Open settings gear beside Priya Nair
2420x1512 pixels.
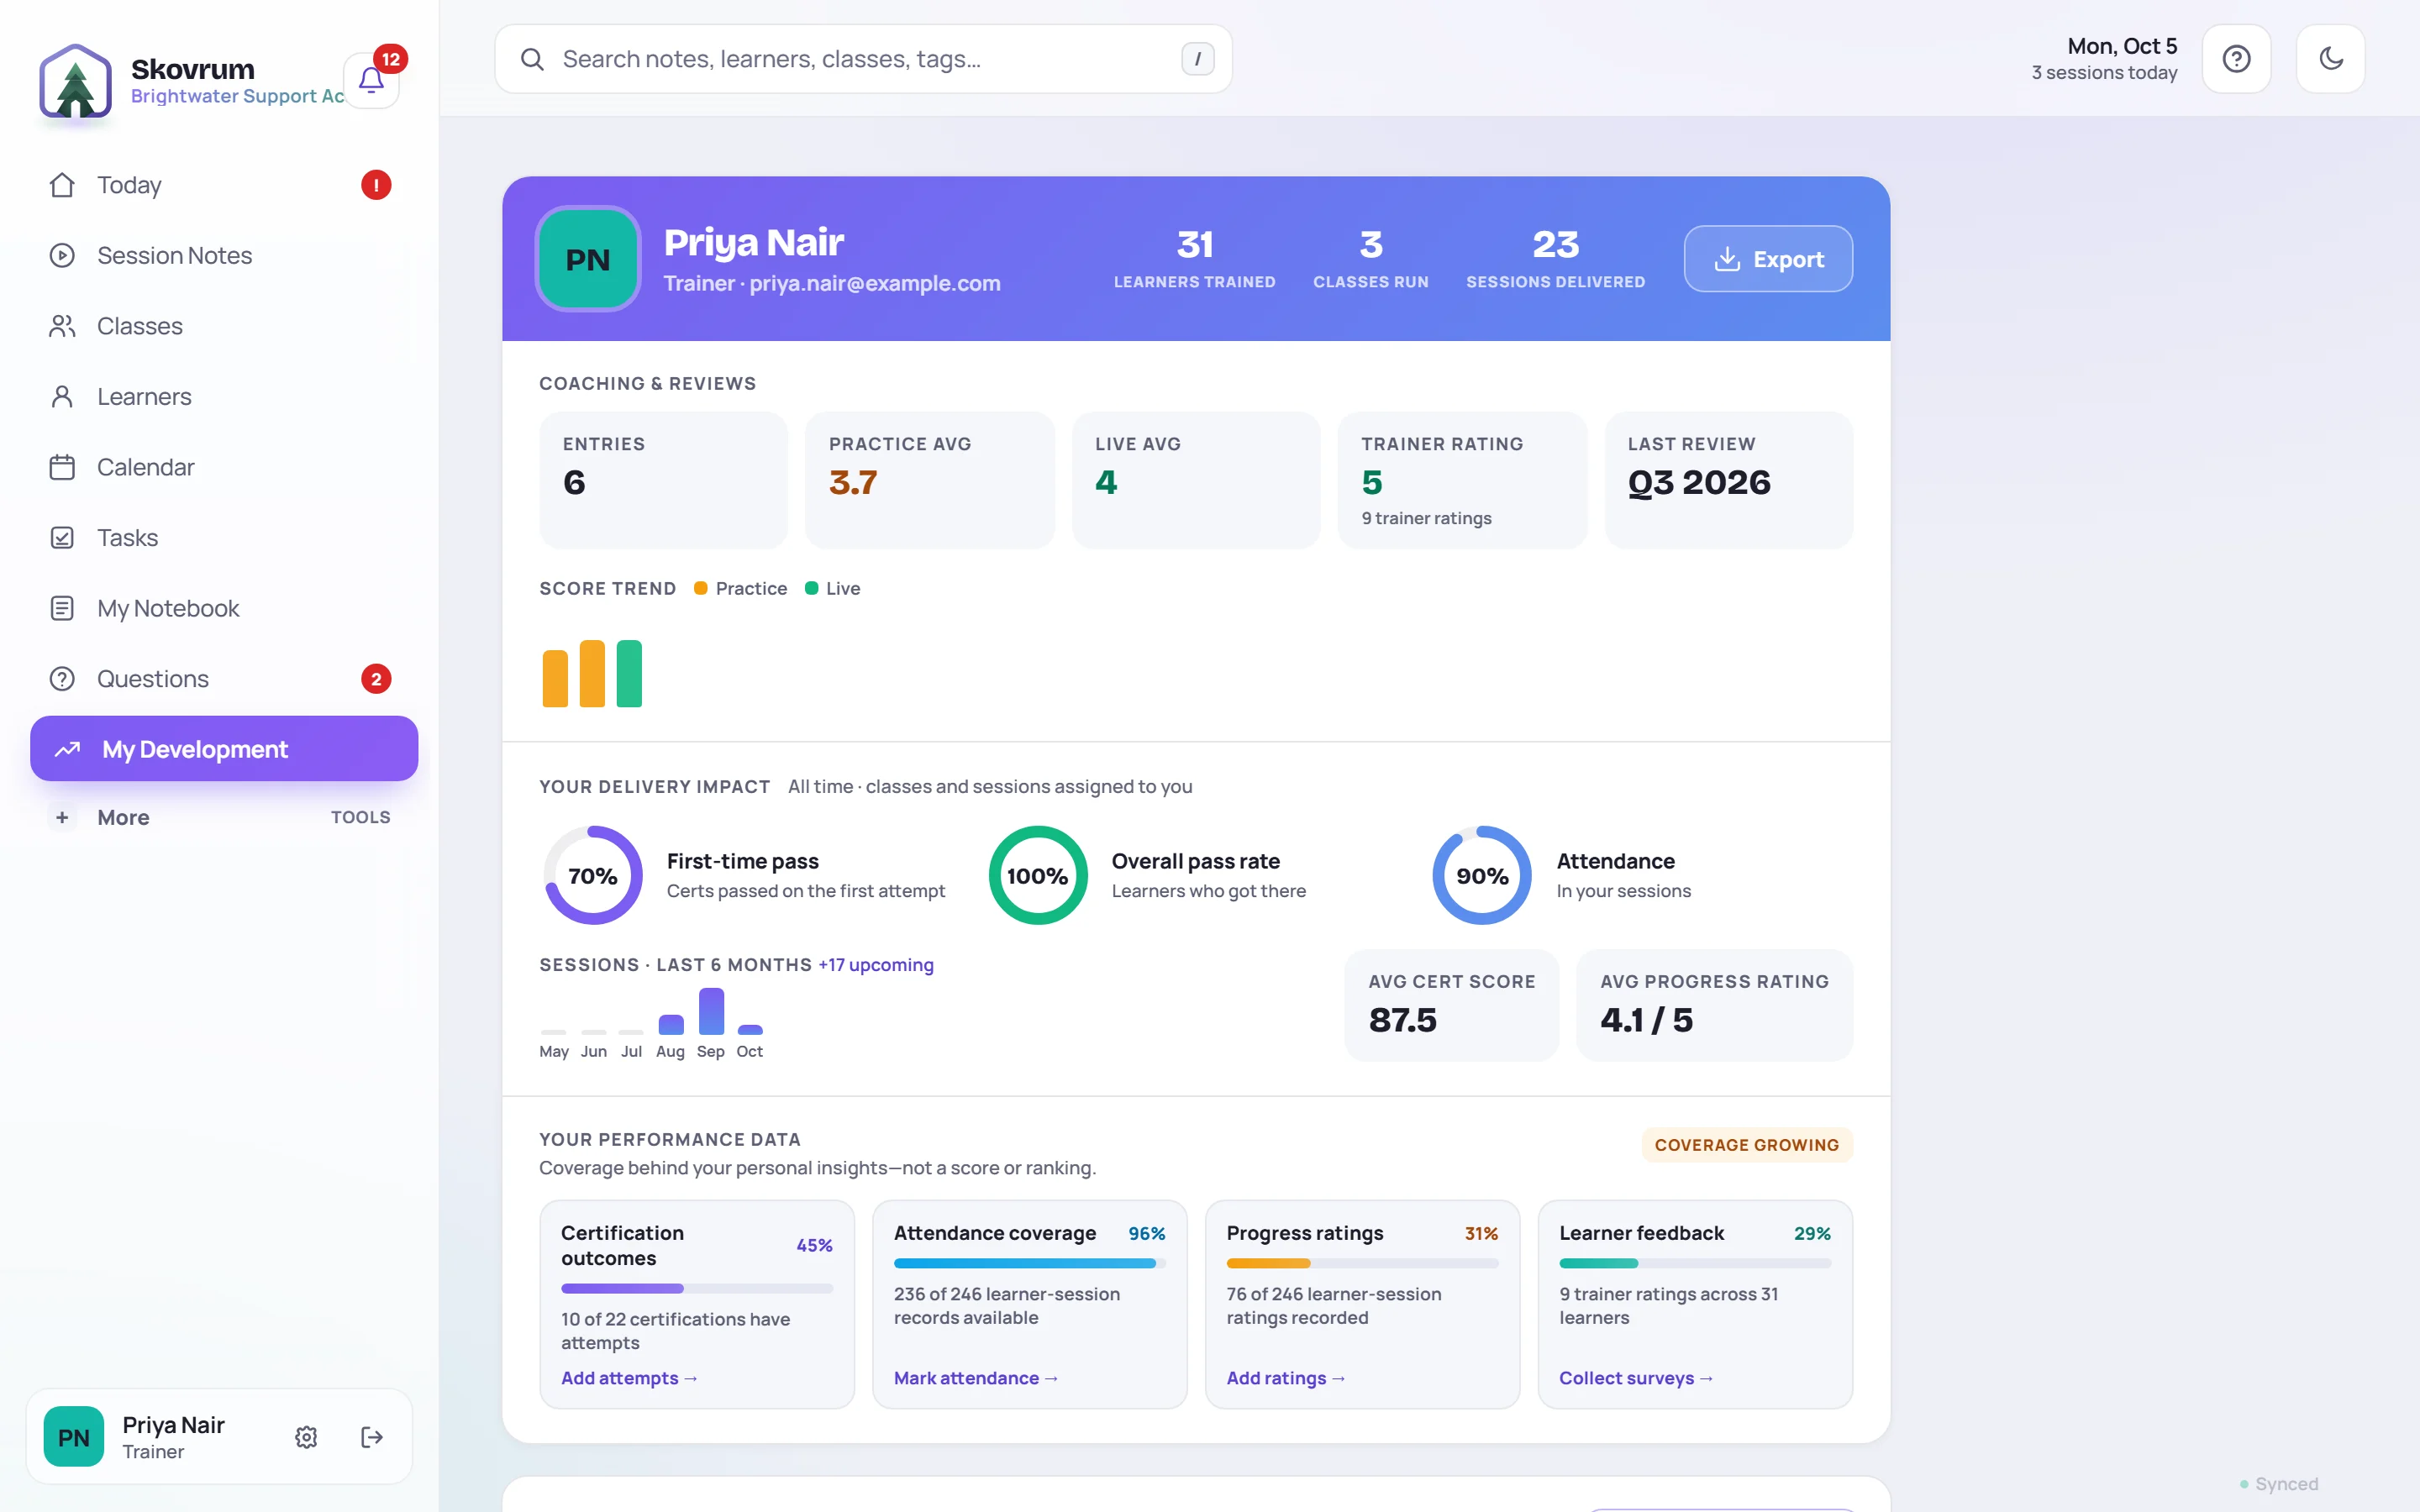[306, 1437]
